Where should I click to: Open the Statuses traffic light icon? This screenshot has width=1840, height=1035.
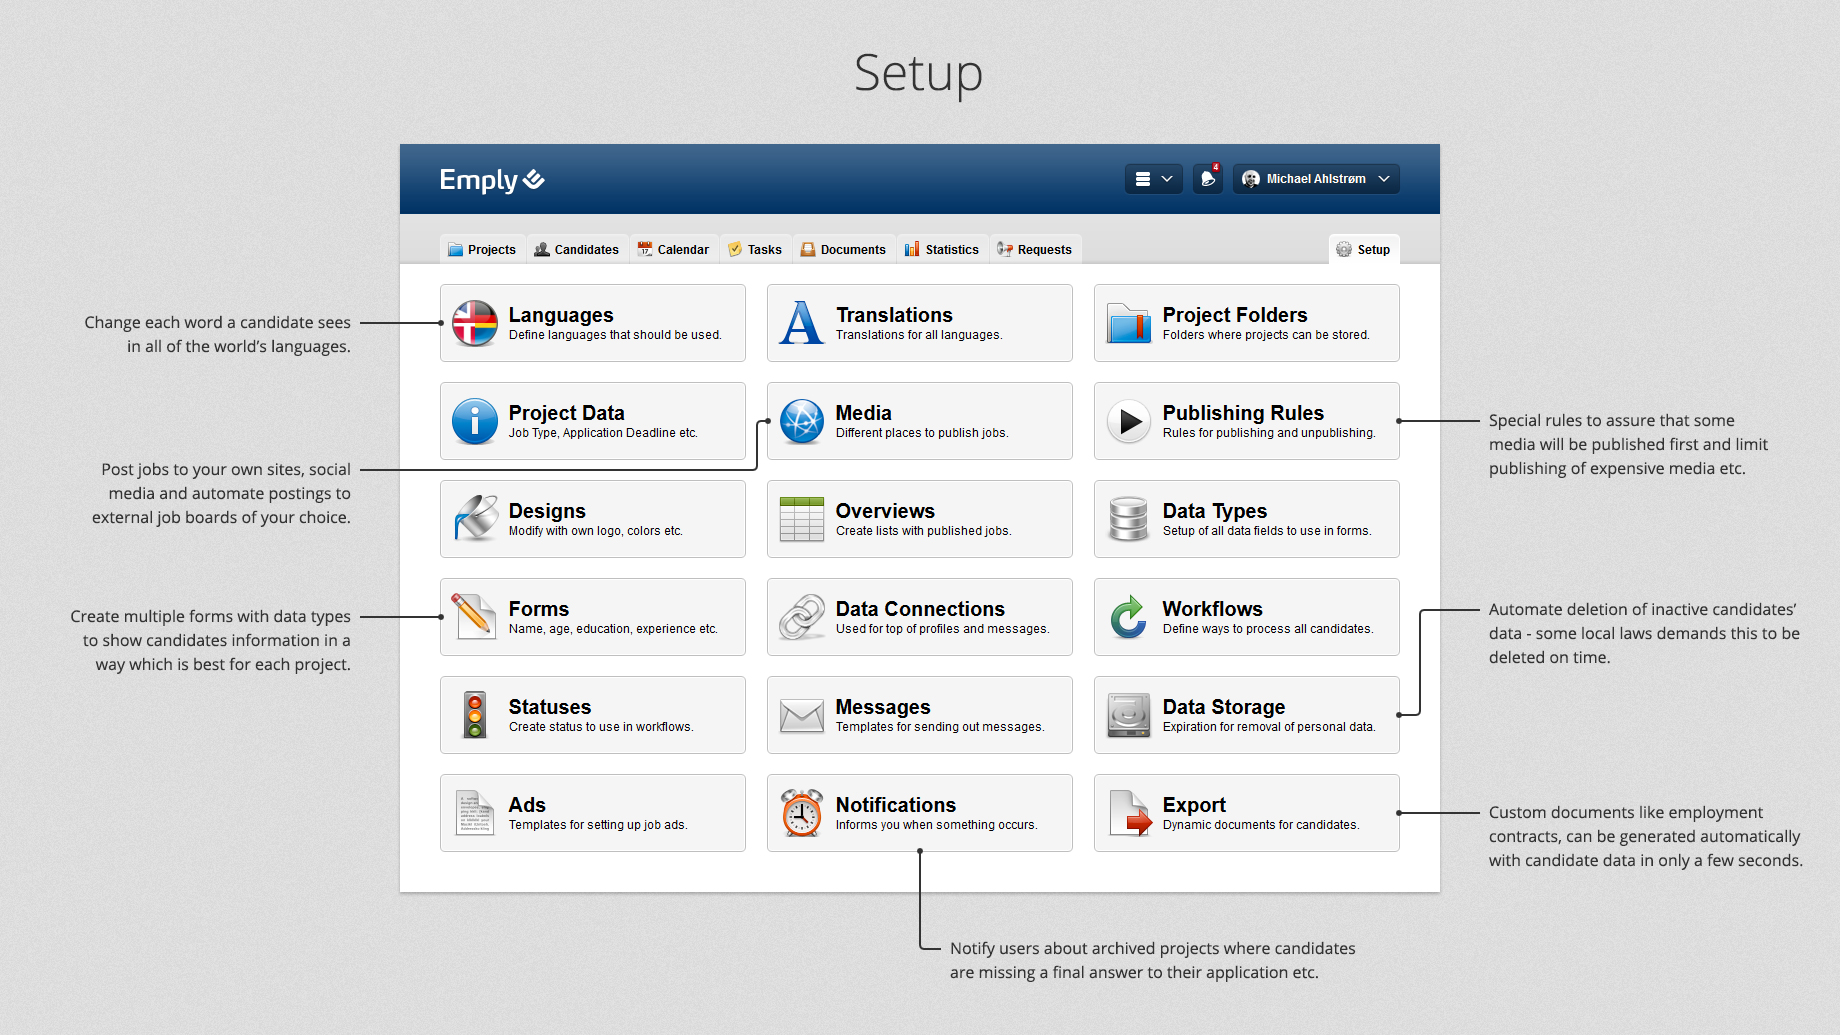click(x=475, y=715)
